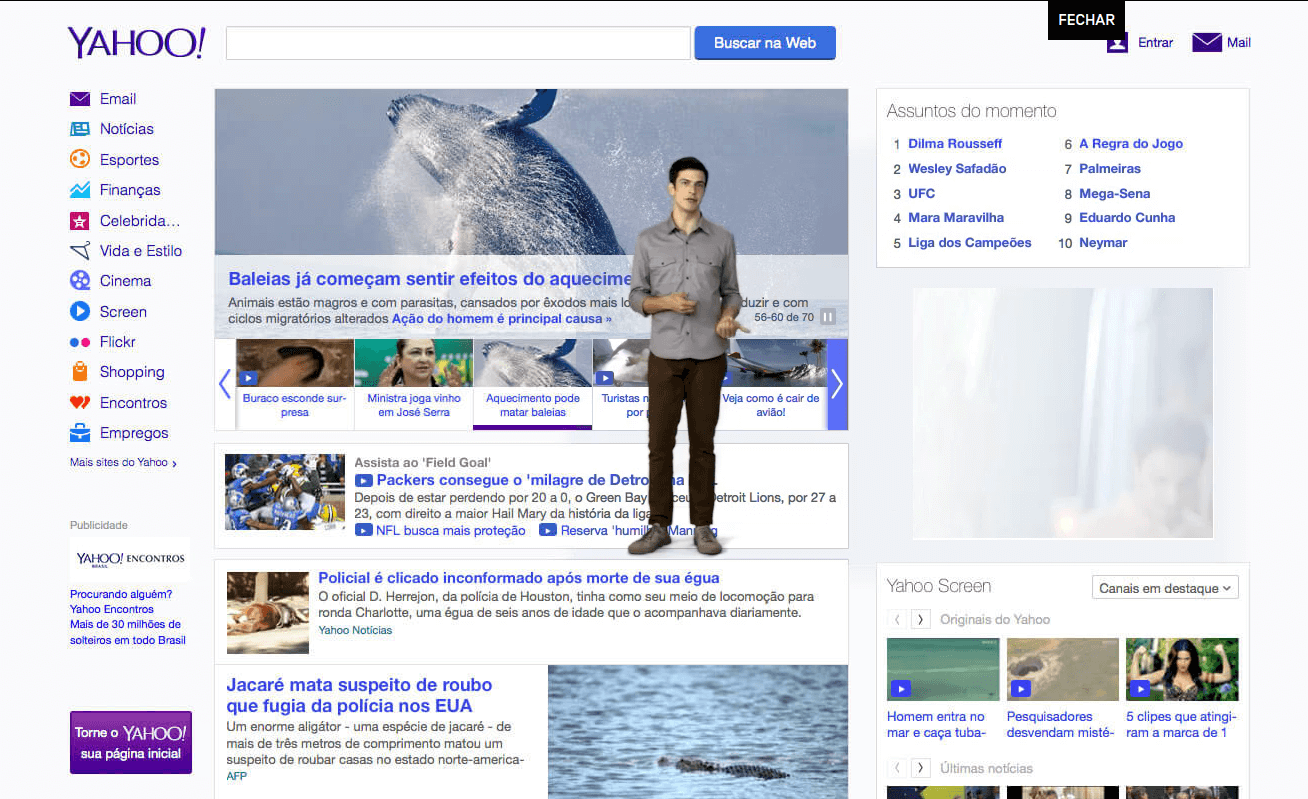Click the Screen play icon in sidebar
This screenshot has width=1308, height=799.
80,311
